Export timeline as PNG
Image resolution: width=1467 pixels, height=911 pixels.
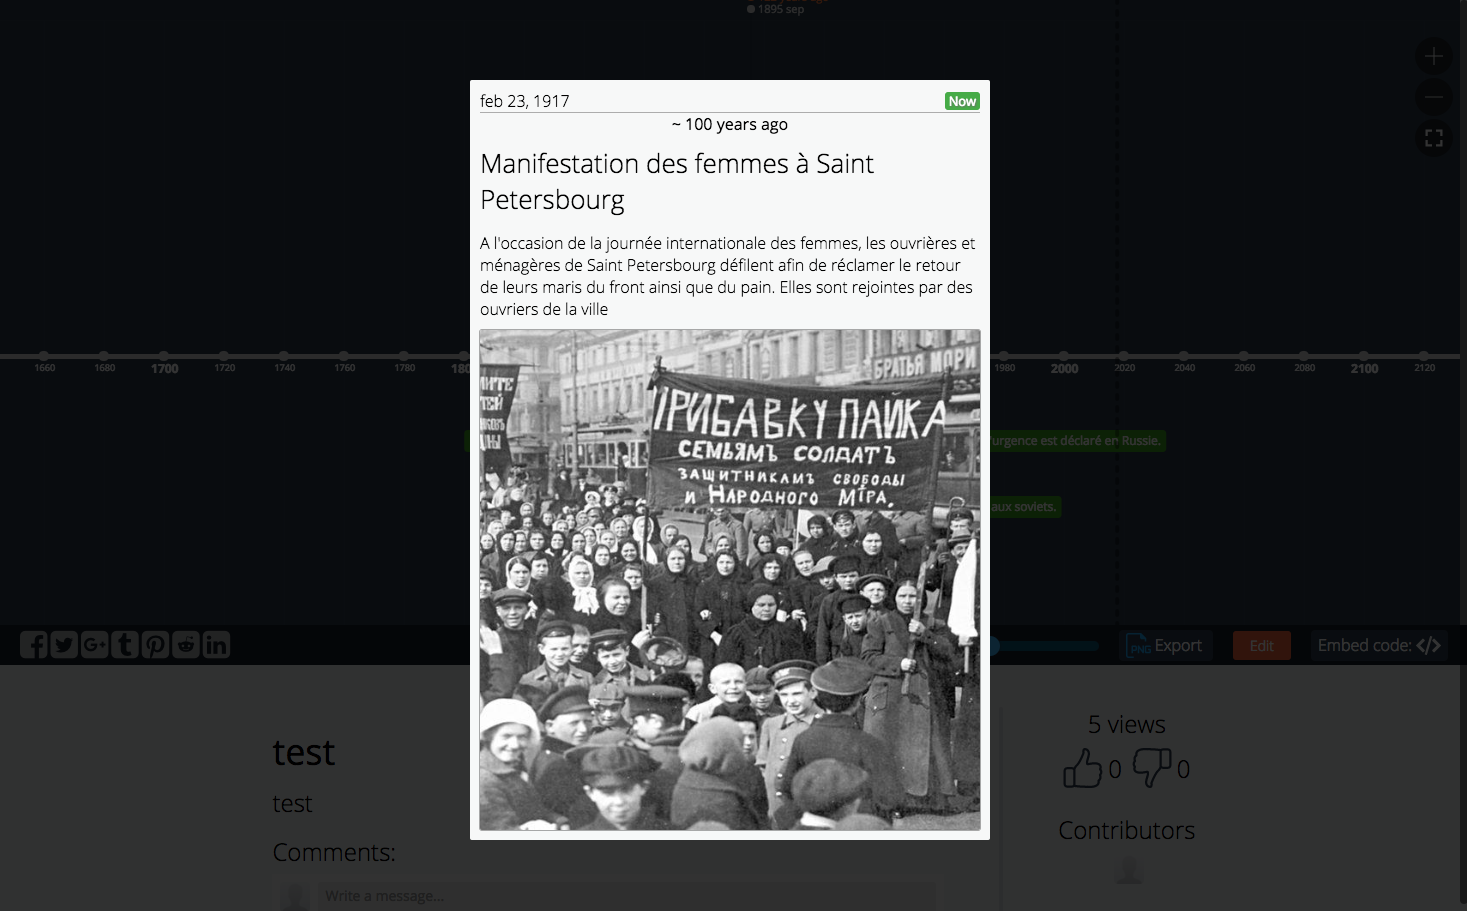1166,645
